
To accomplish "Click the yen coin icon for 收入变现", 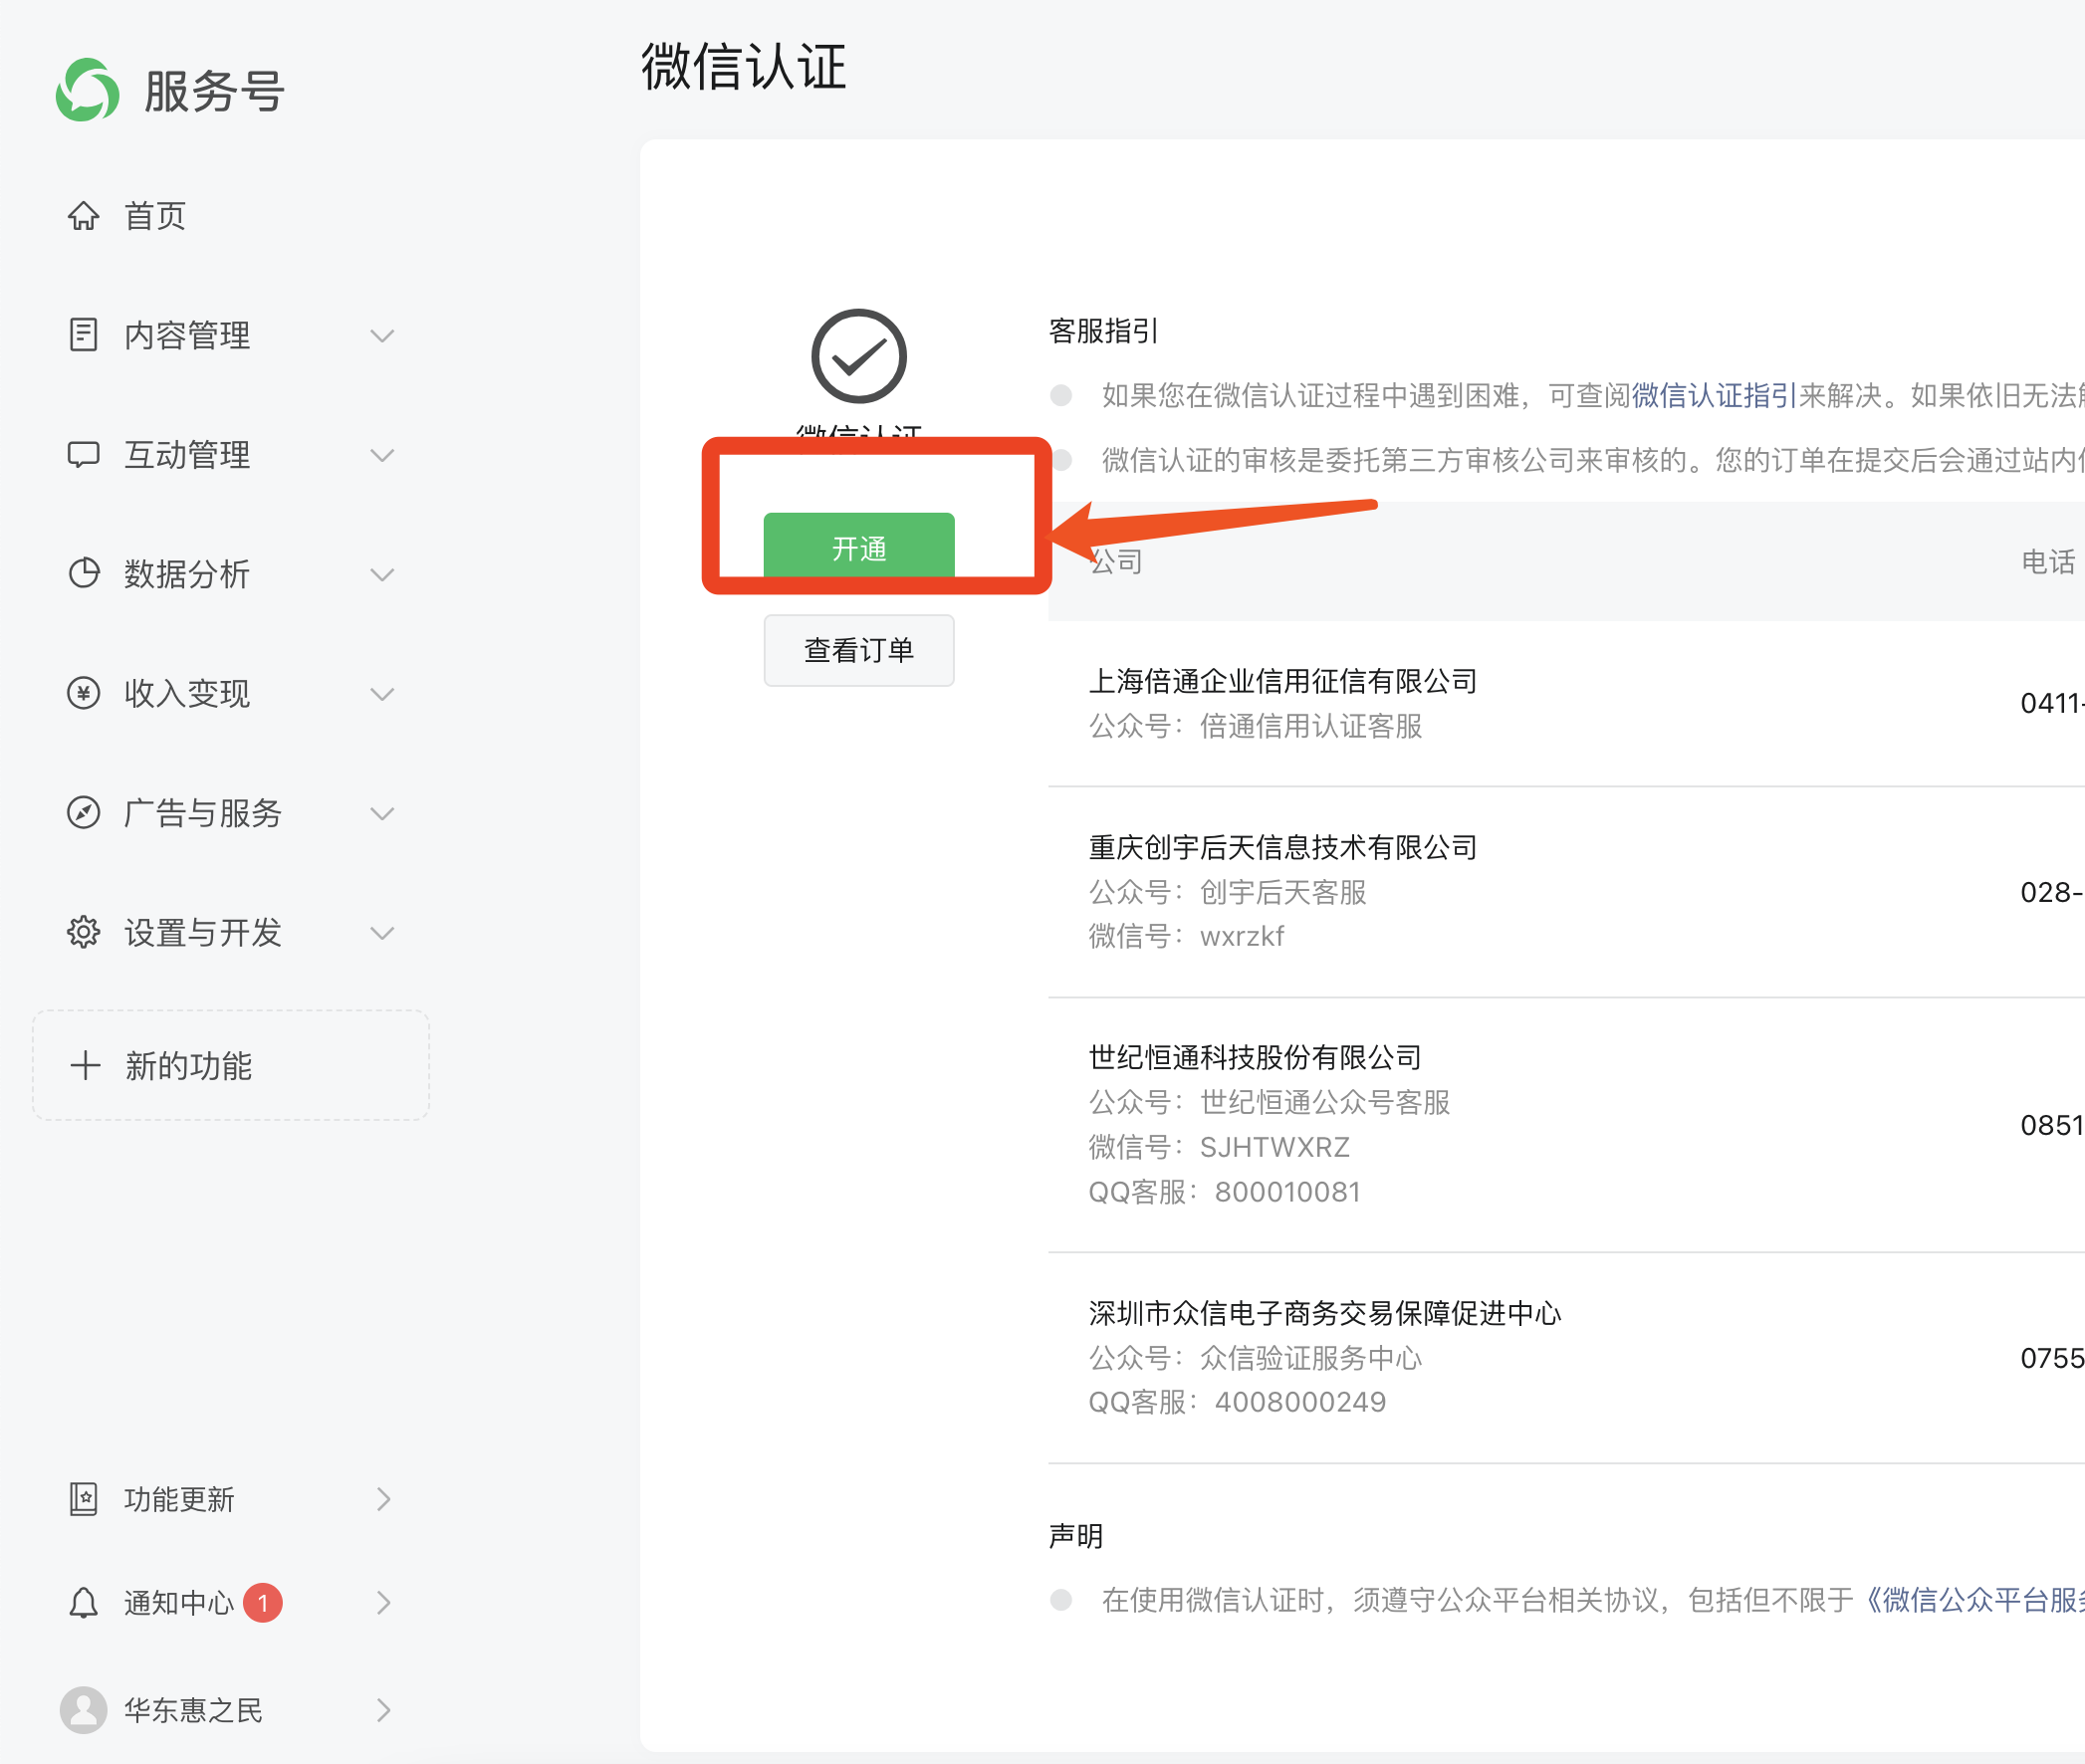I will [84, 692].
